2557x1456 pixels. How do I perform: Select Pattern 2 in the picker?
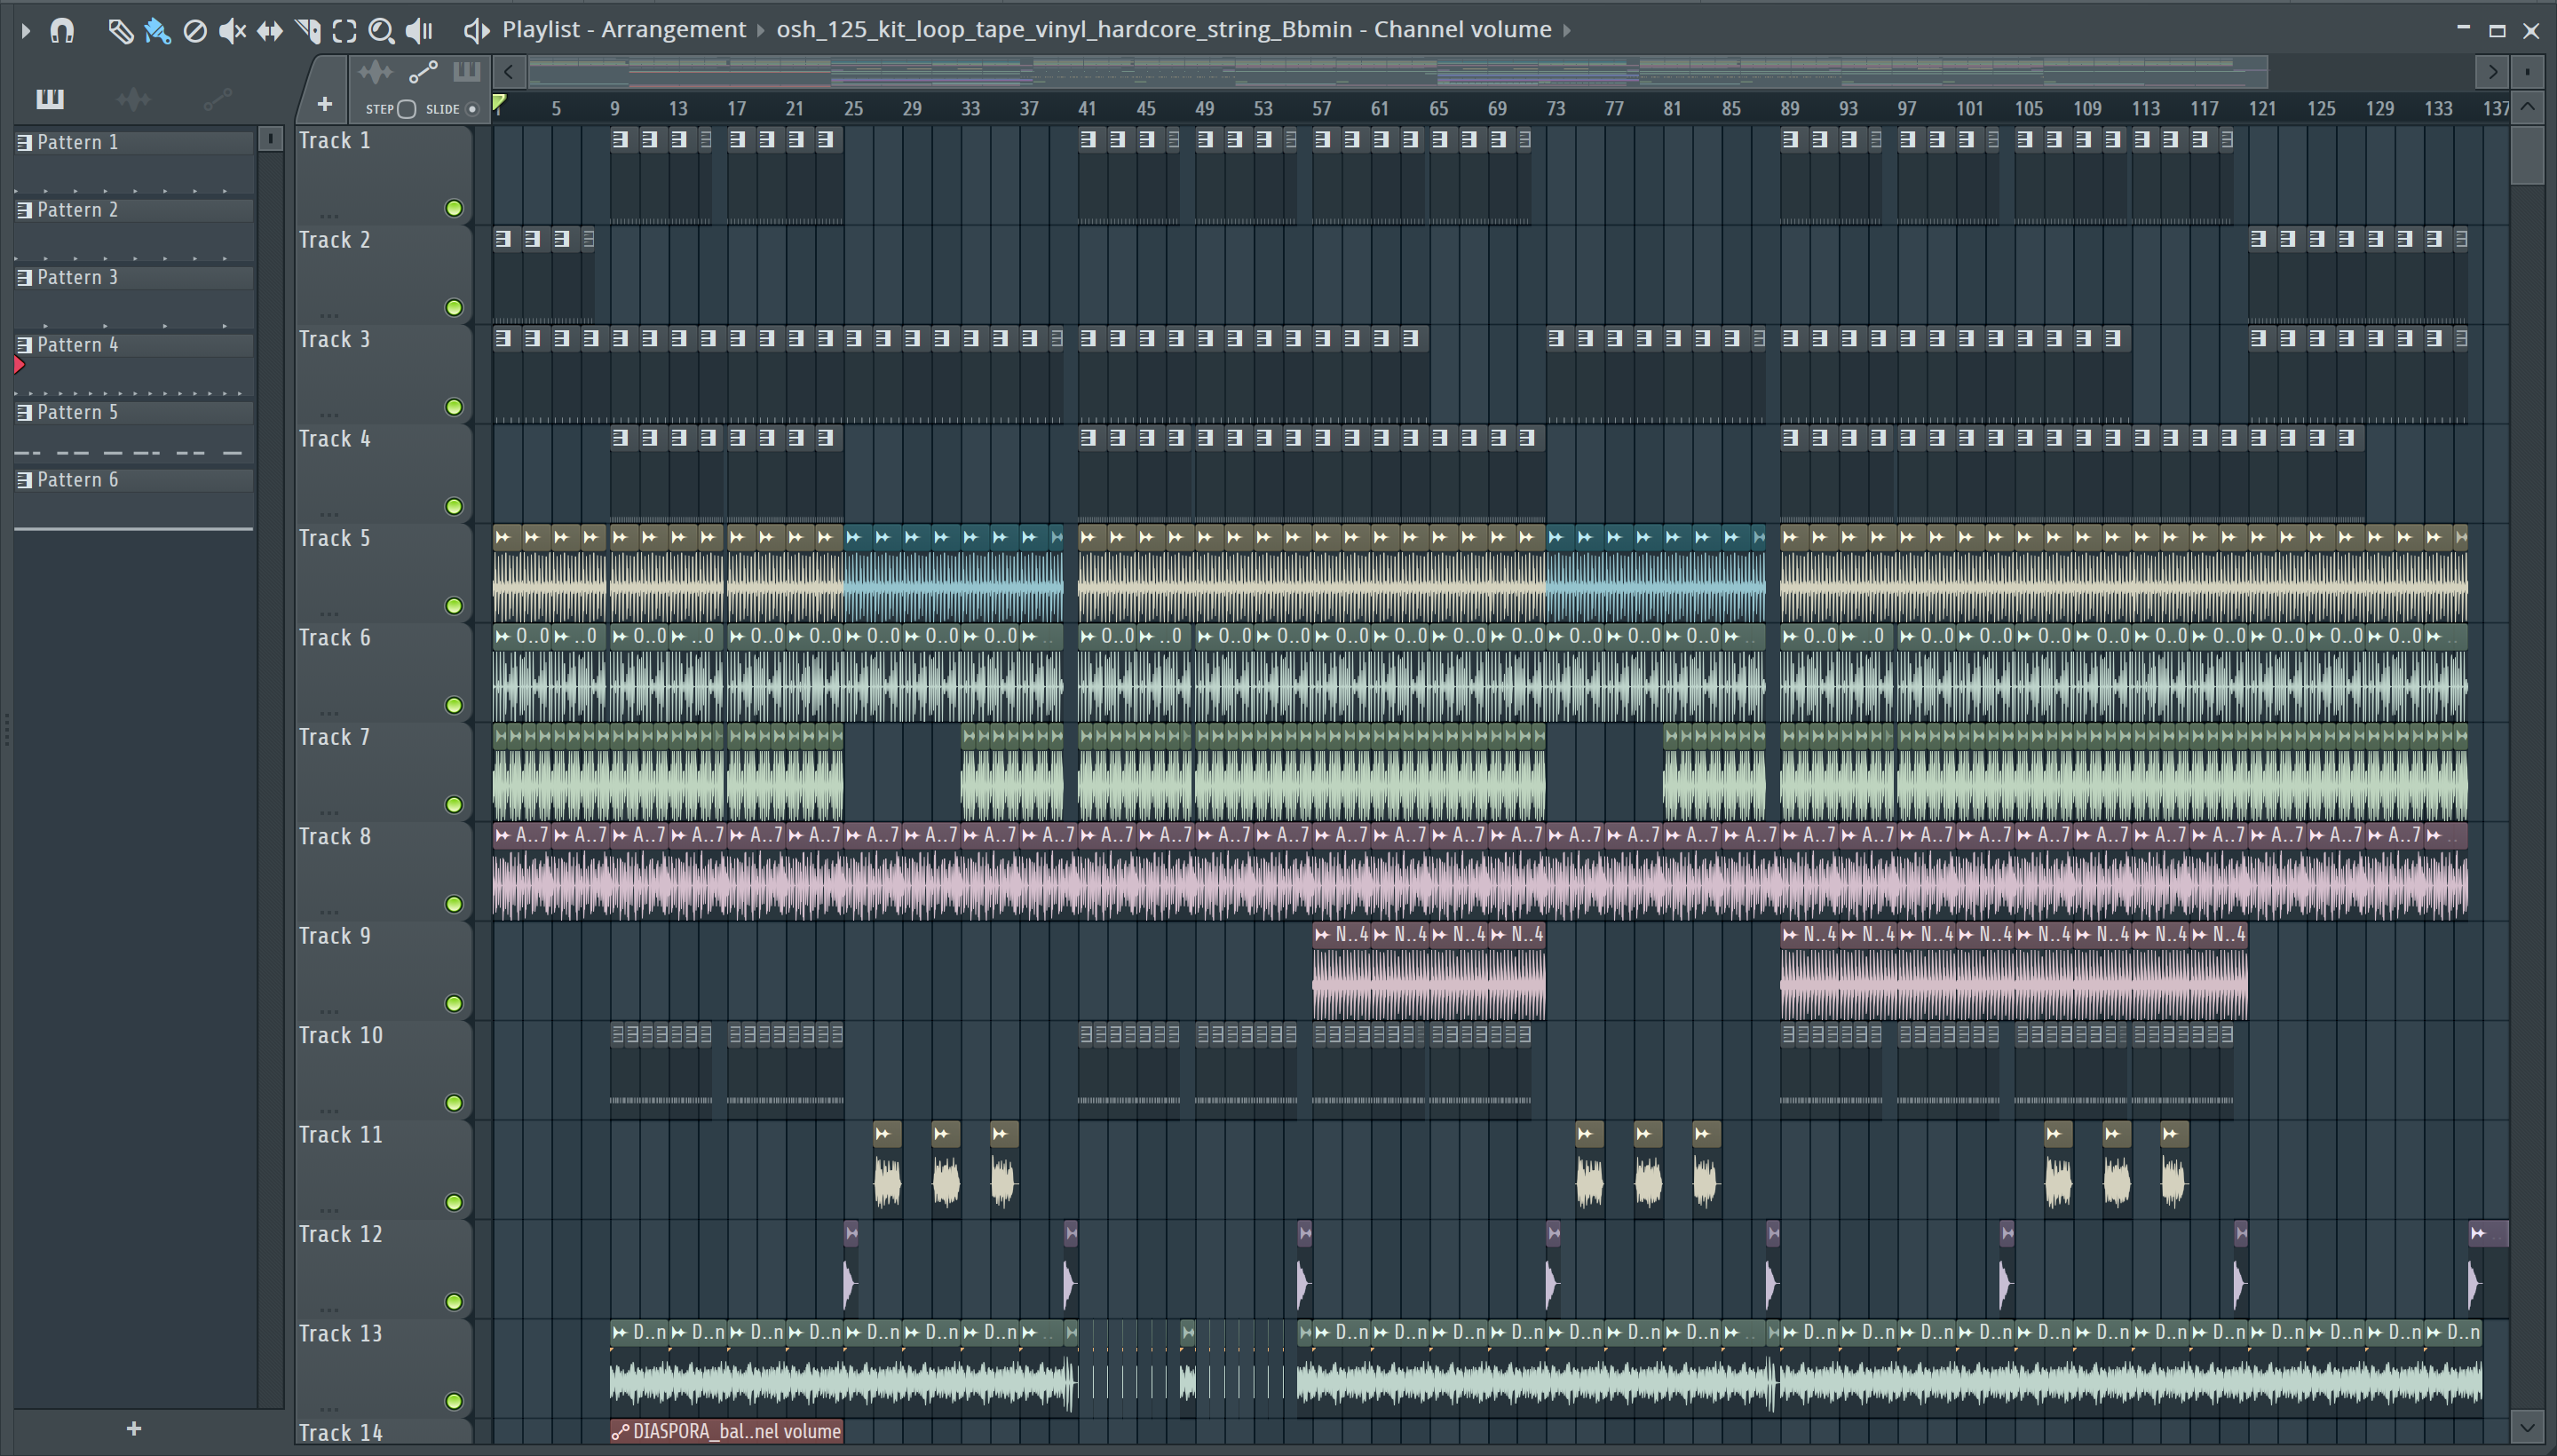pos(134,210)
